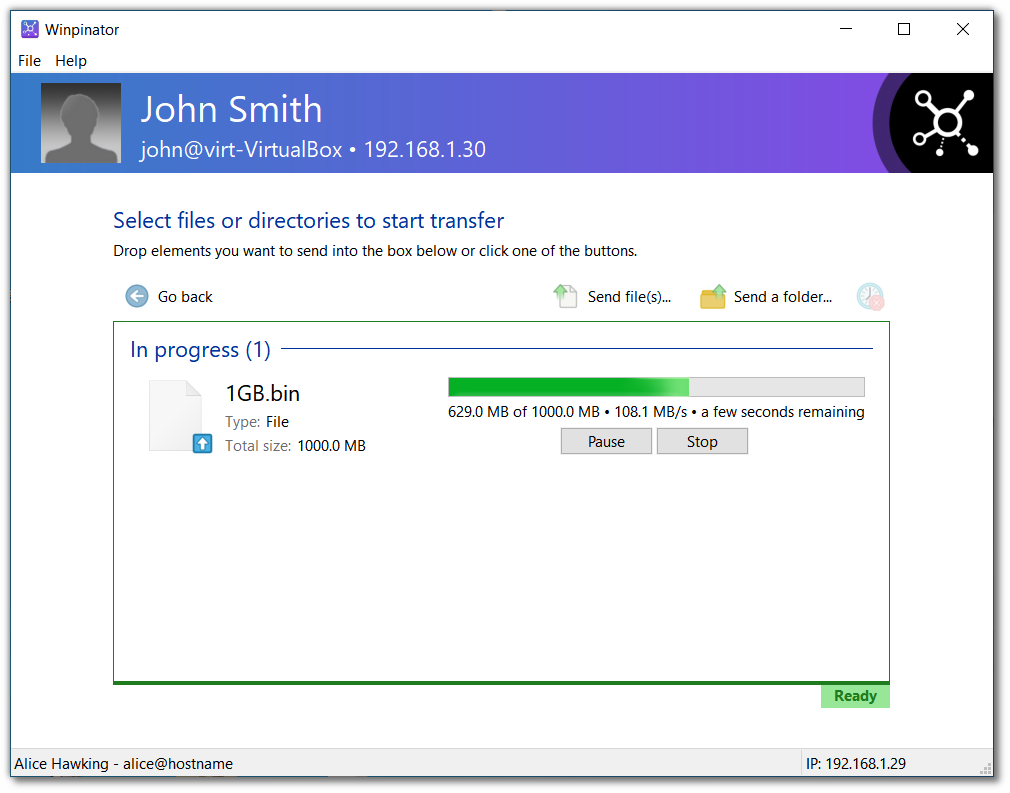1010x793 pixels.
Task: Open the Help menu
Action: (x=71, y=61)
